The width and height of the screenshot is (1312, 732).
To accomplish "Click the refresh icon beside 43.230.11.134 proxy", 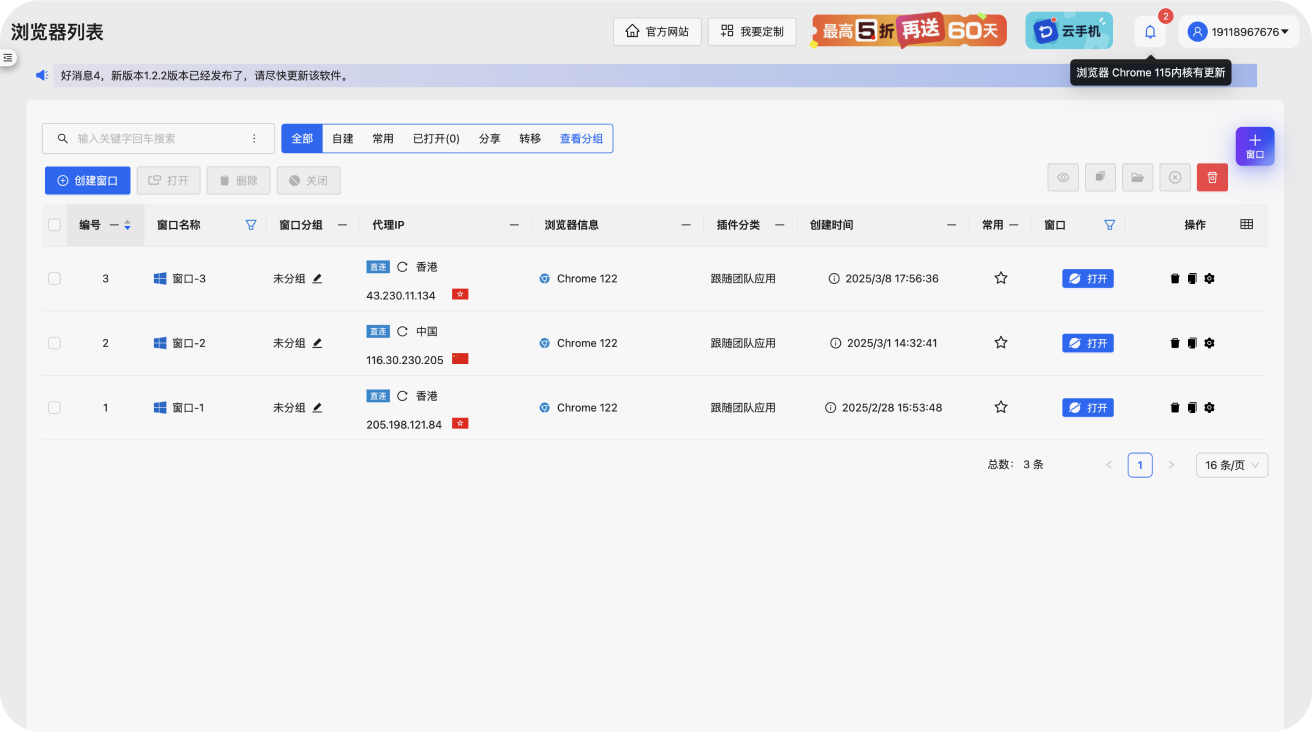I will pos(402,267).
